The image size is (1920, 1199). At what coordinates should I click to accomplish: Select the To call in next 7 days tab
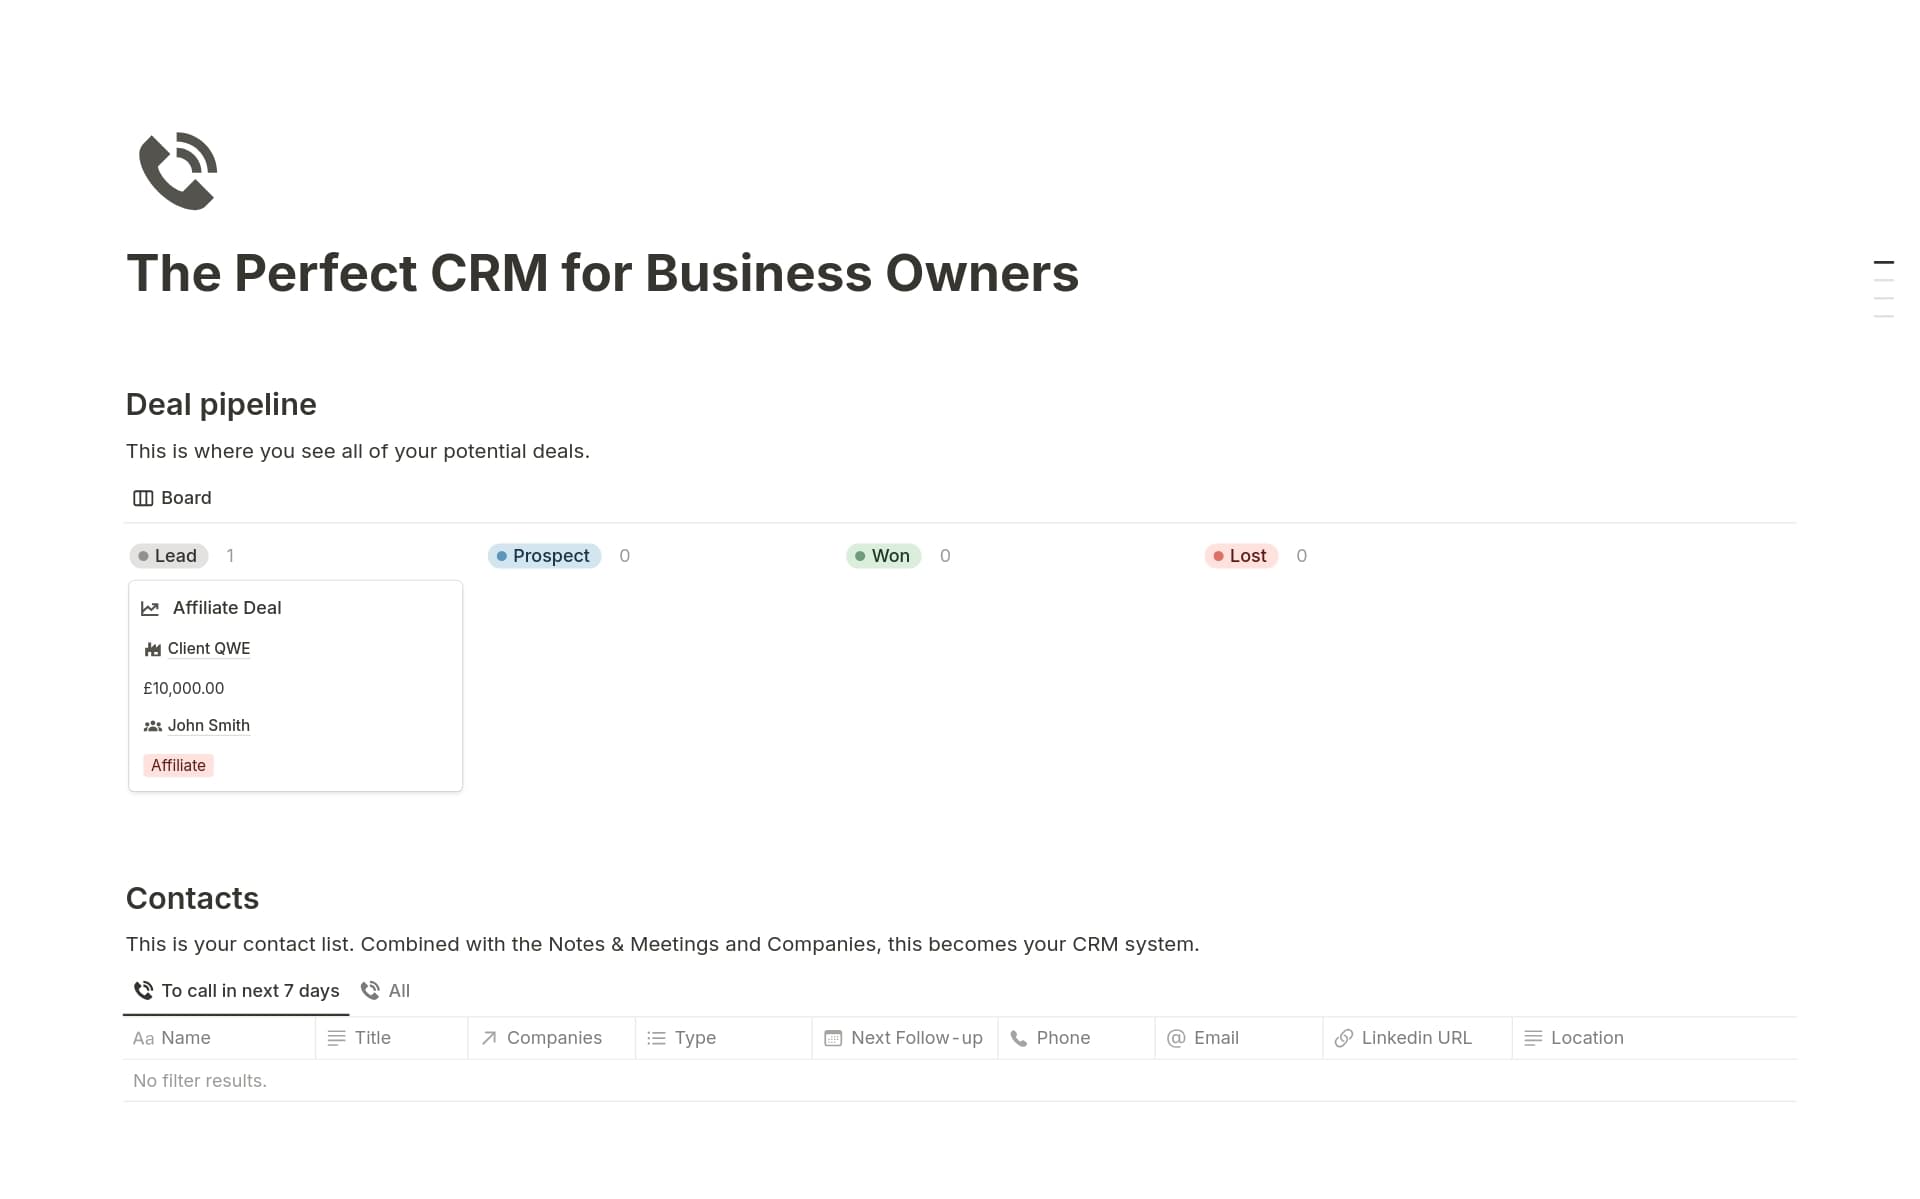[237, 991]
